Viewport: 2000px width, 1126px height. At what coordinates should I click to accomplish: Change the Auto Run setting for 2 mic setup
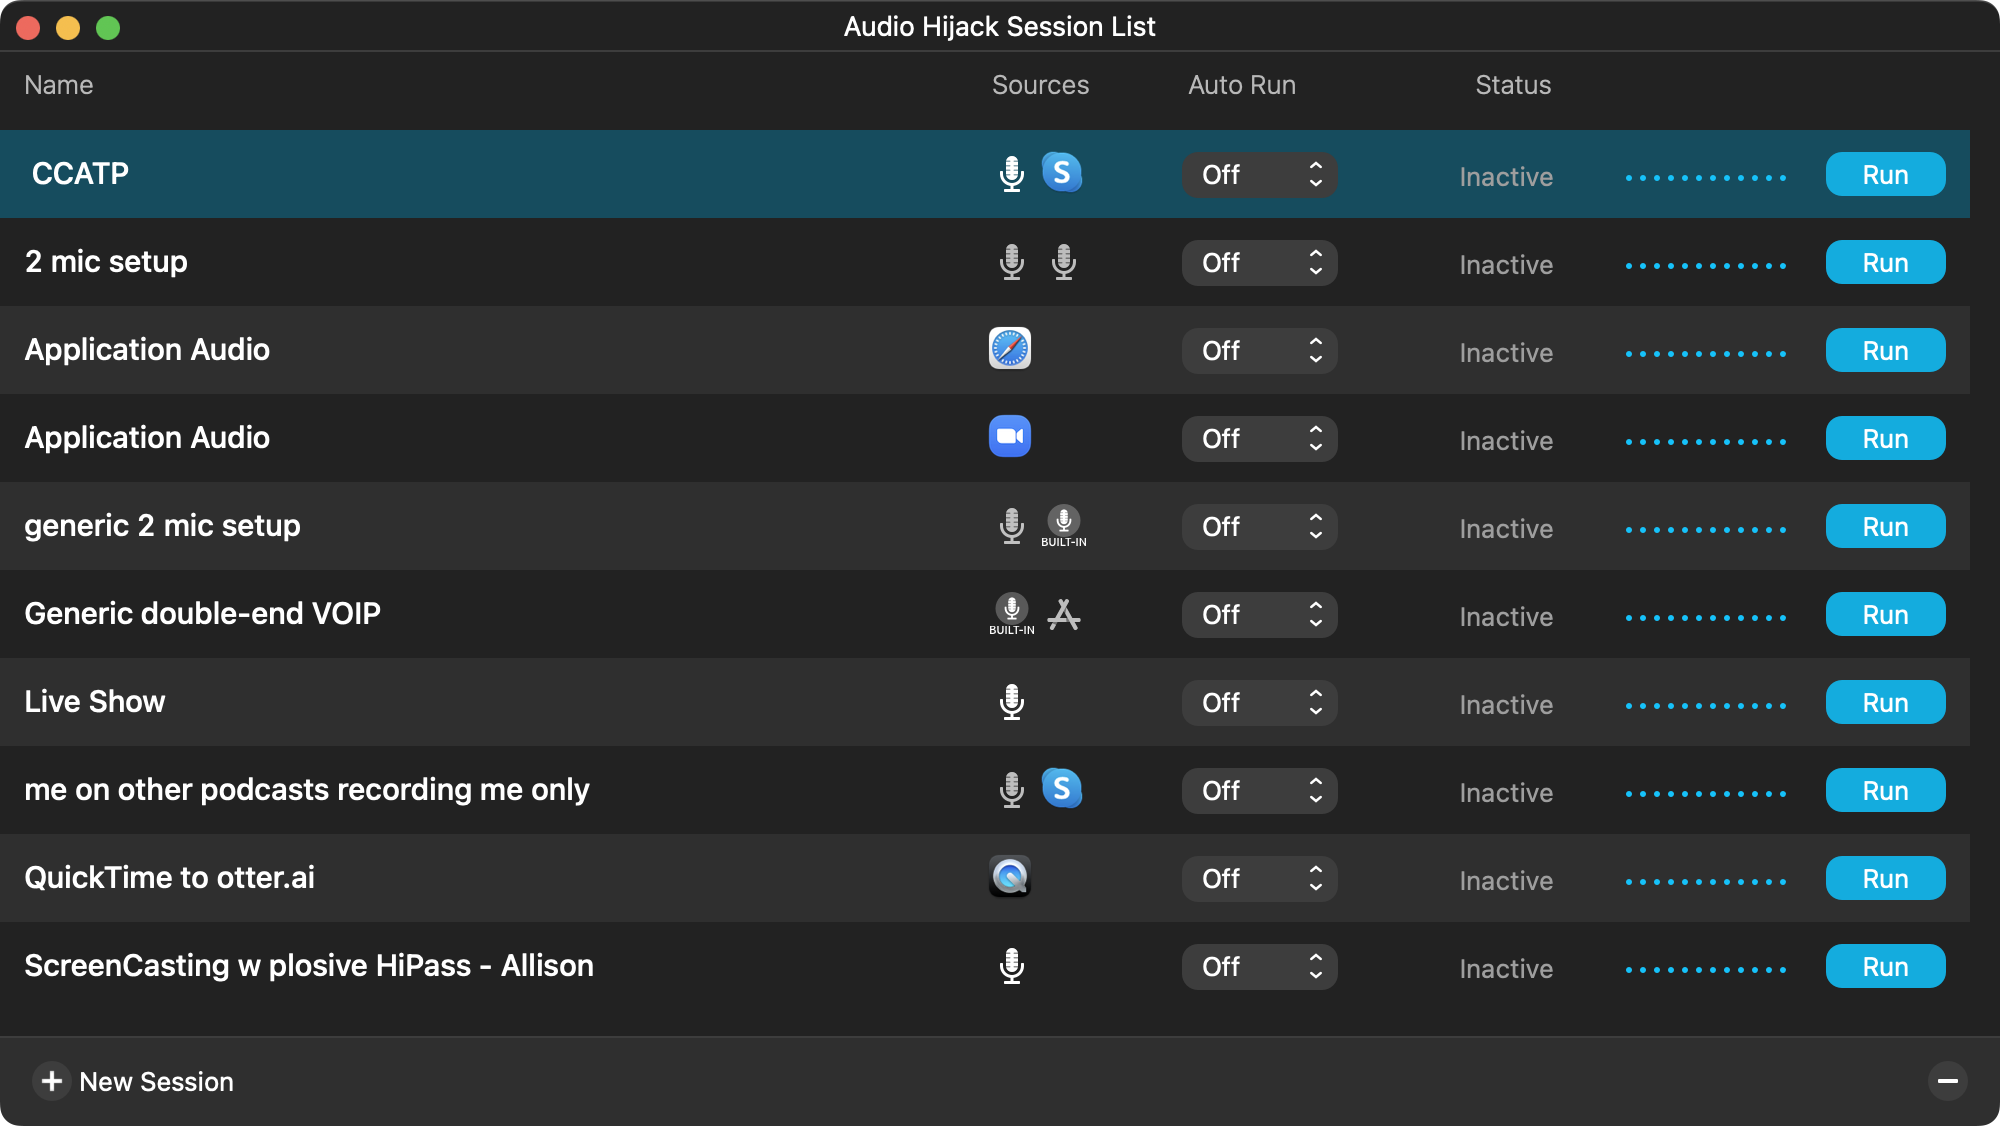[1259, 263]
